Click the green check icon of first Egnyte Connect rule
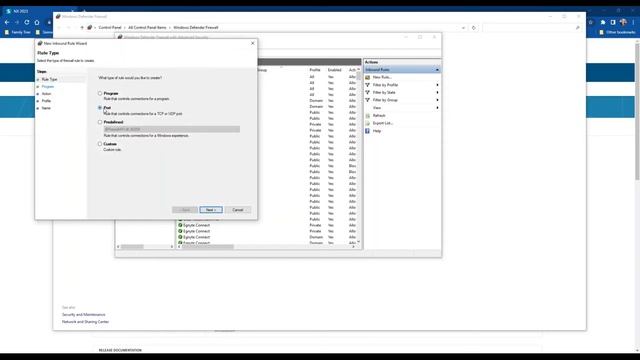The image size is (640, 360). 180,225
